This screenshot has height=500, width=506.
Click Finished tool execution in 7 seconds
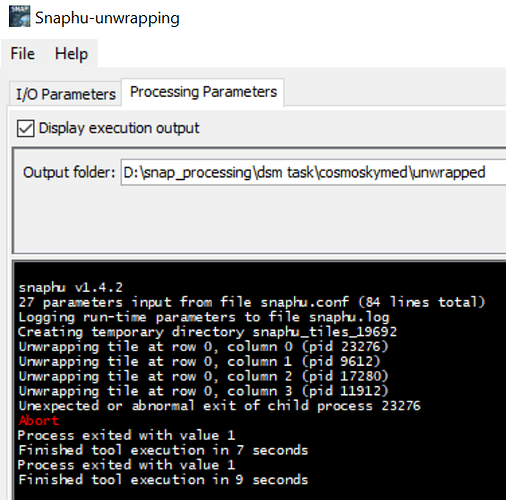point(163,450)
